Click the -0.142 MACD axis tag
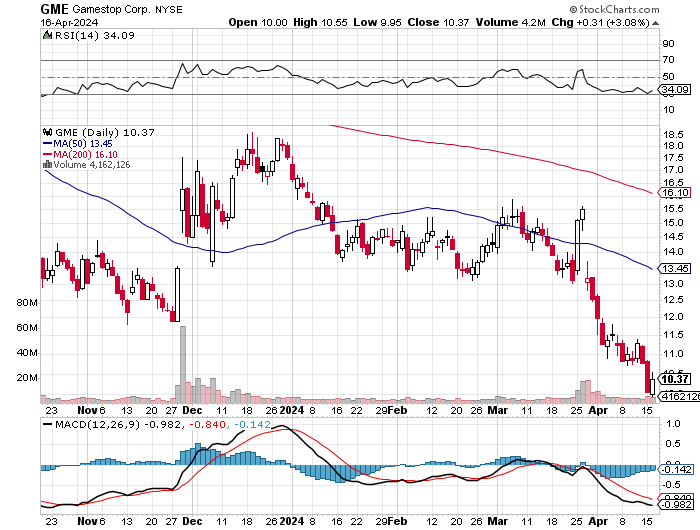The height and width of the screenshot is (530, 700). pyautogui.click(x=675, y=470)
